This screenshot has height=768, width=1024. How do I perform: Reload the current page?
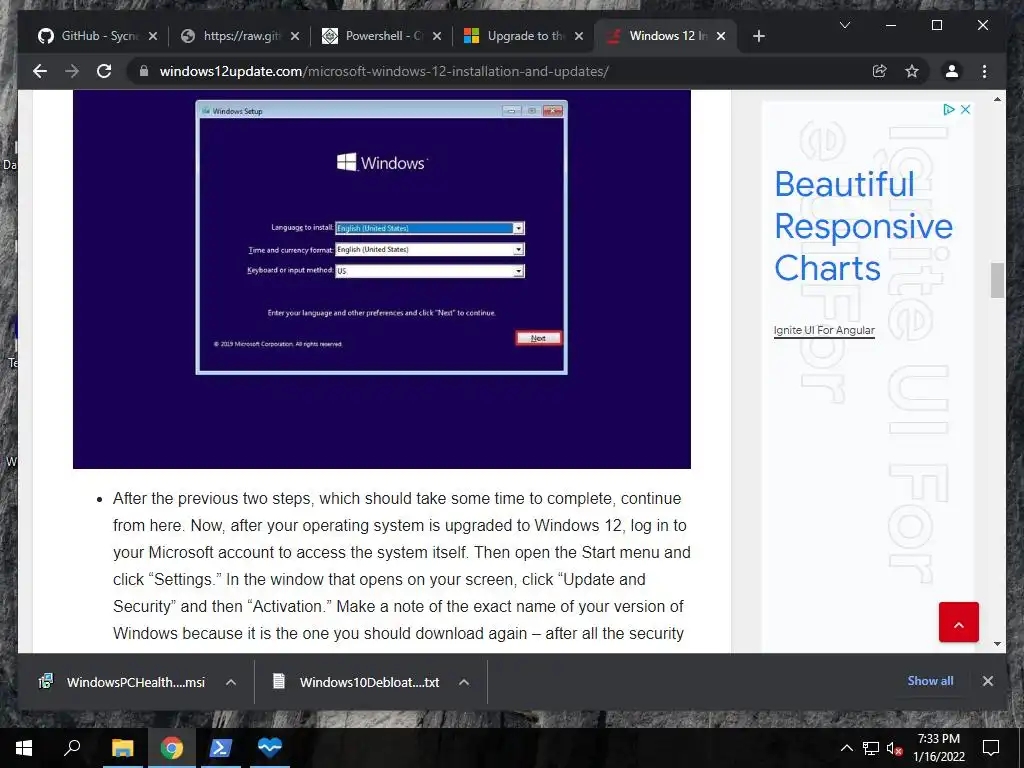[104, 71]
